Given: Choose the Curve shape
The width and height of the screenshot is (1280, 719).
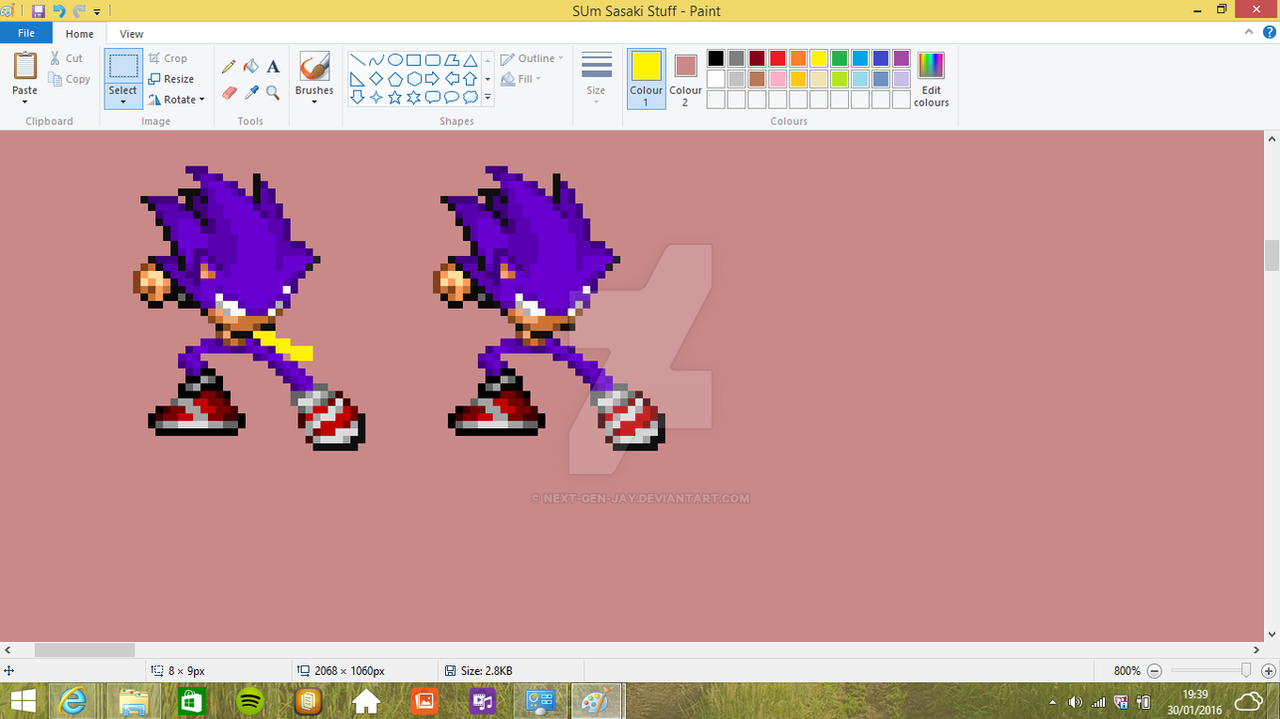Looking at the screenshot, I should point(376,60).
